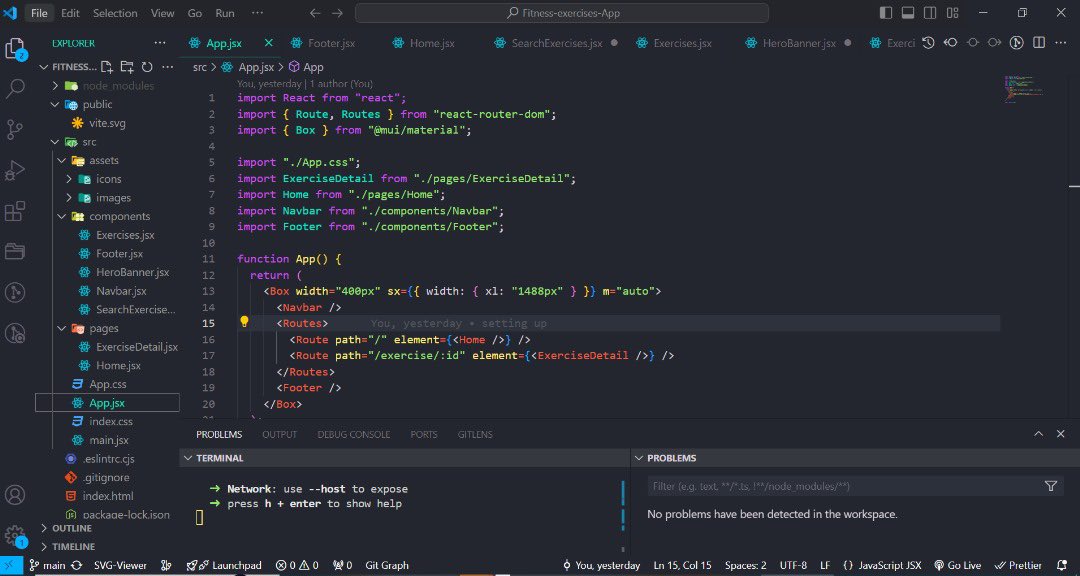This screenshot has height=576, width=1080.
Task: Click Spaces: 2 indentation setting
Action: [745, 565]
